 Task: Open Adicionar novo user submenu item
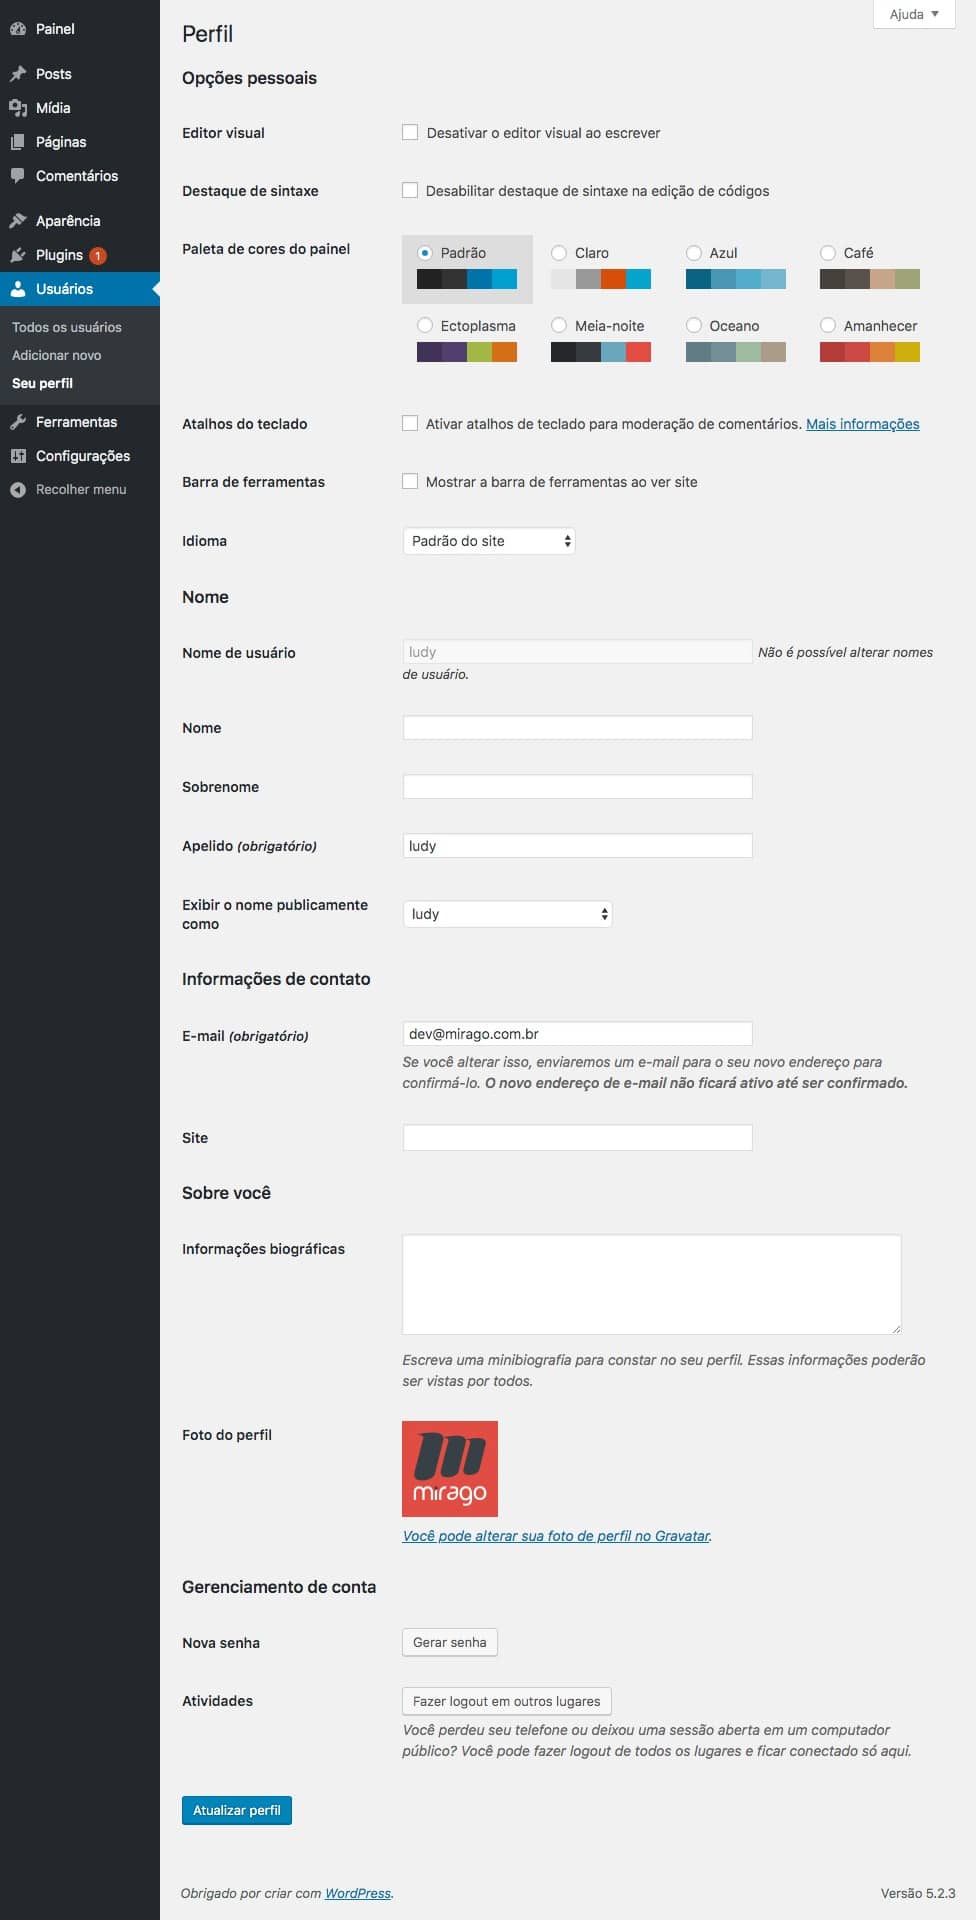pyautogui.click(x=57, y=355)
